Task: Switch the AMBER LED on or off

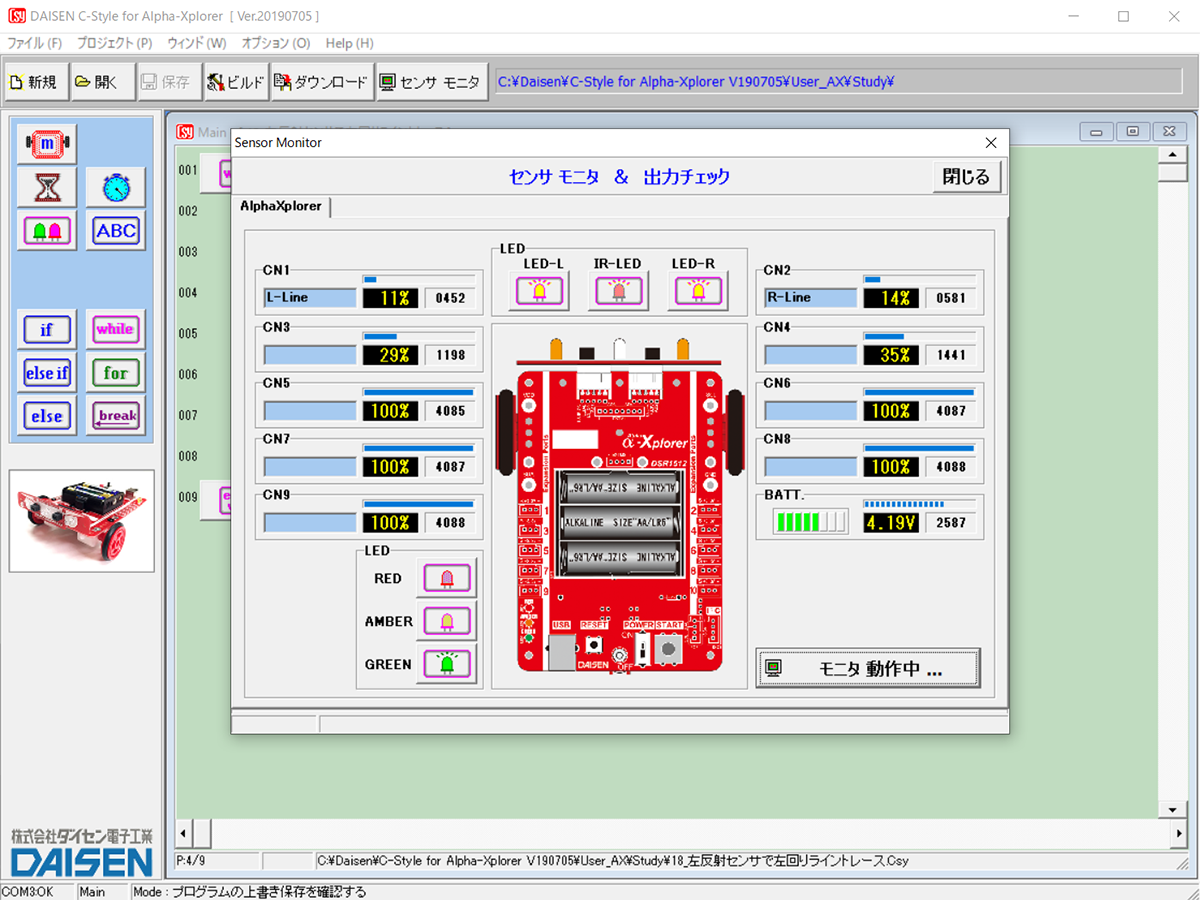Action: pos(446,621)
